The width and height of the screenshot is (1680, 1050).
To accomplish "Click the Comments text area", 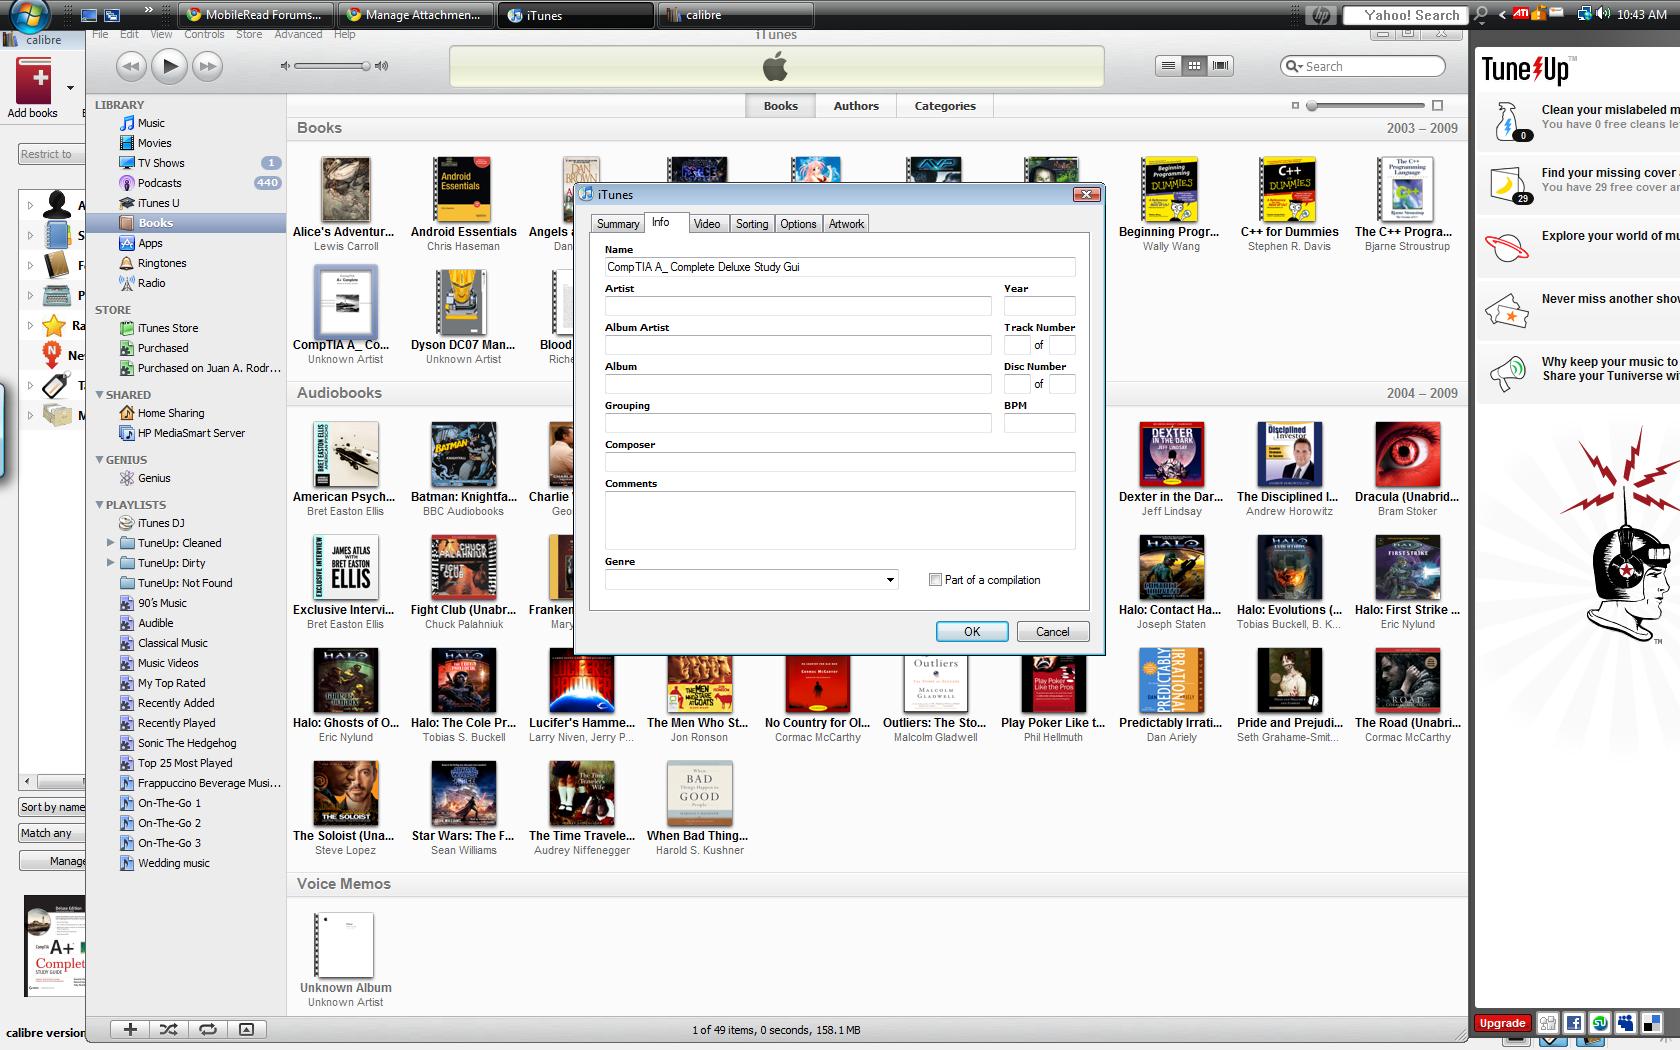I will pos(840,520).
